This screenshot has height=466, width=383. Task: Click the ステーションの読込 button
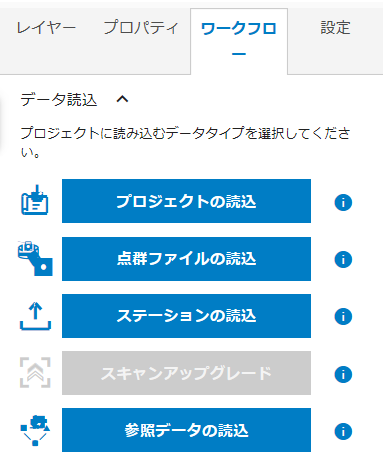[x=186, y=316]
